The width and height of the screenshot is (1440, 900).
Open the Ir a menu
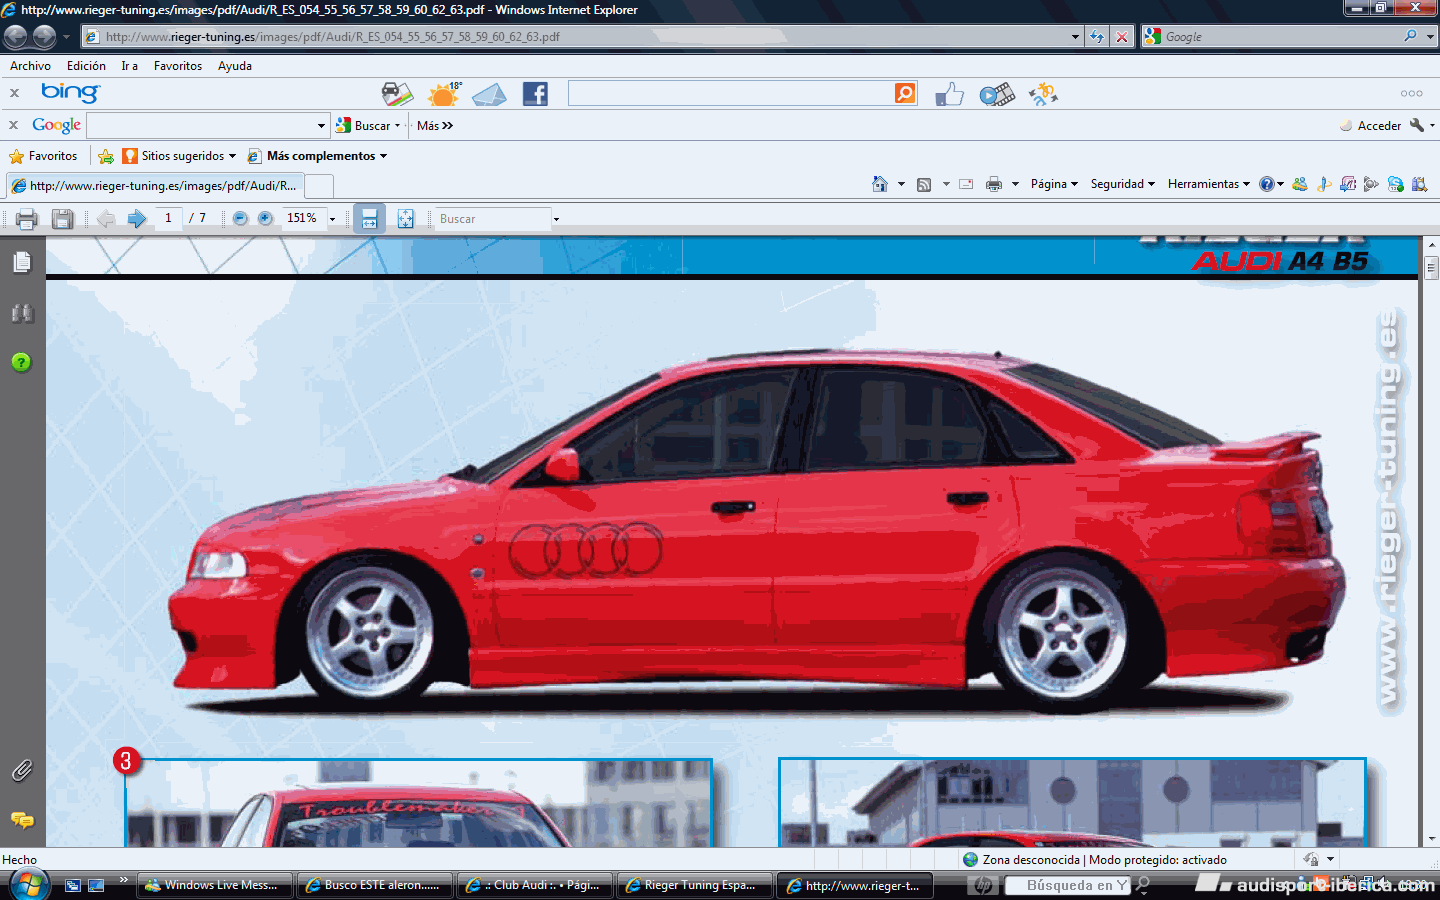point(129,66)
